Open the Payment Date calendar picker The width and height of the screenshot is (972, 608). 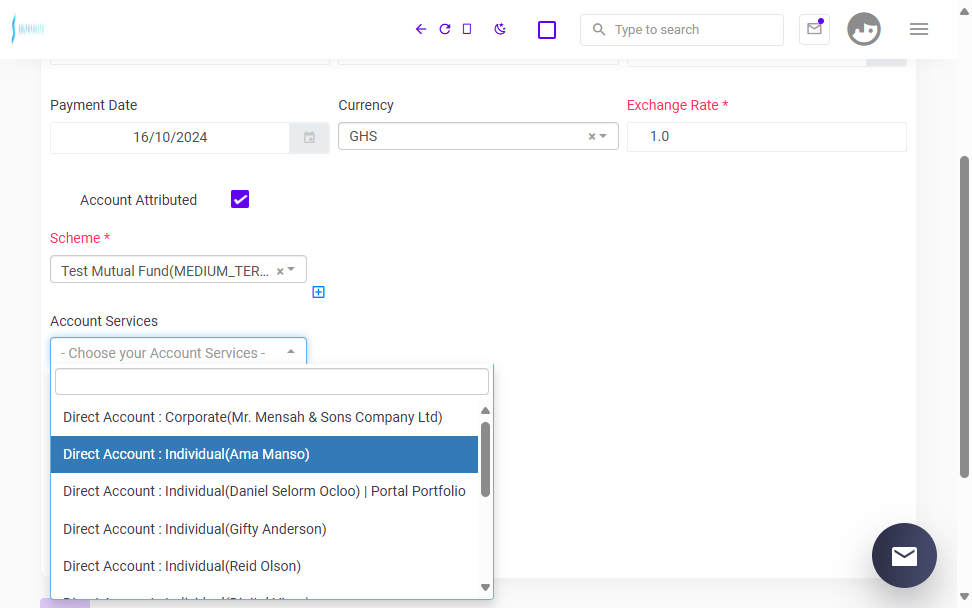click(x=309, y=138)
